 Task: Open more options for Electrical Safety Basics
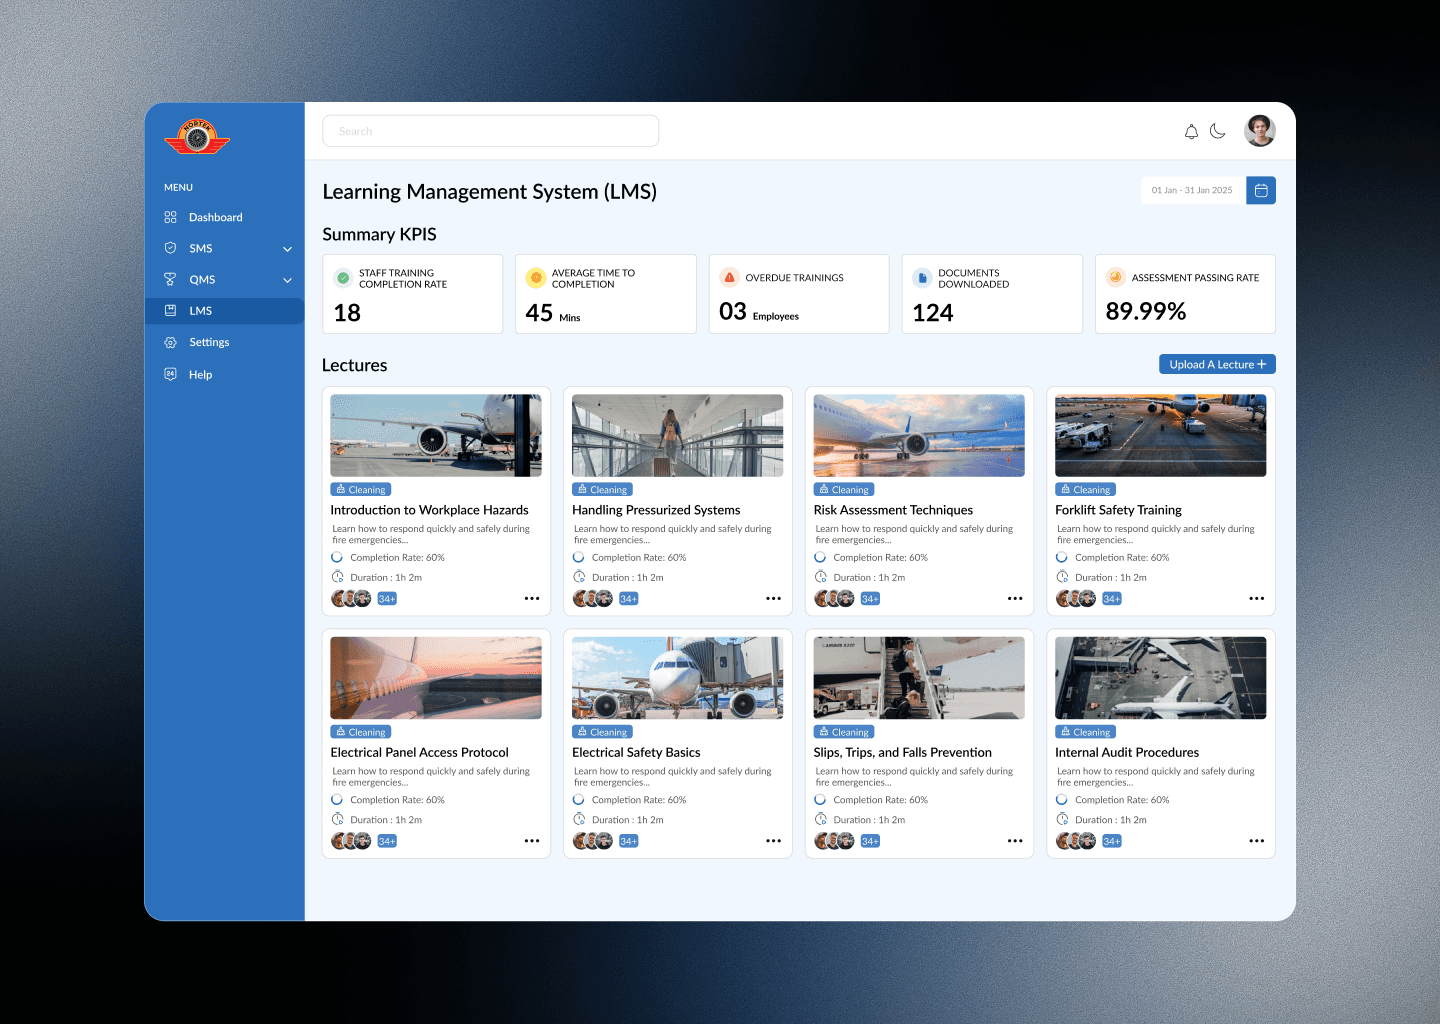(x=773, y=841)
